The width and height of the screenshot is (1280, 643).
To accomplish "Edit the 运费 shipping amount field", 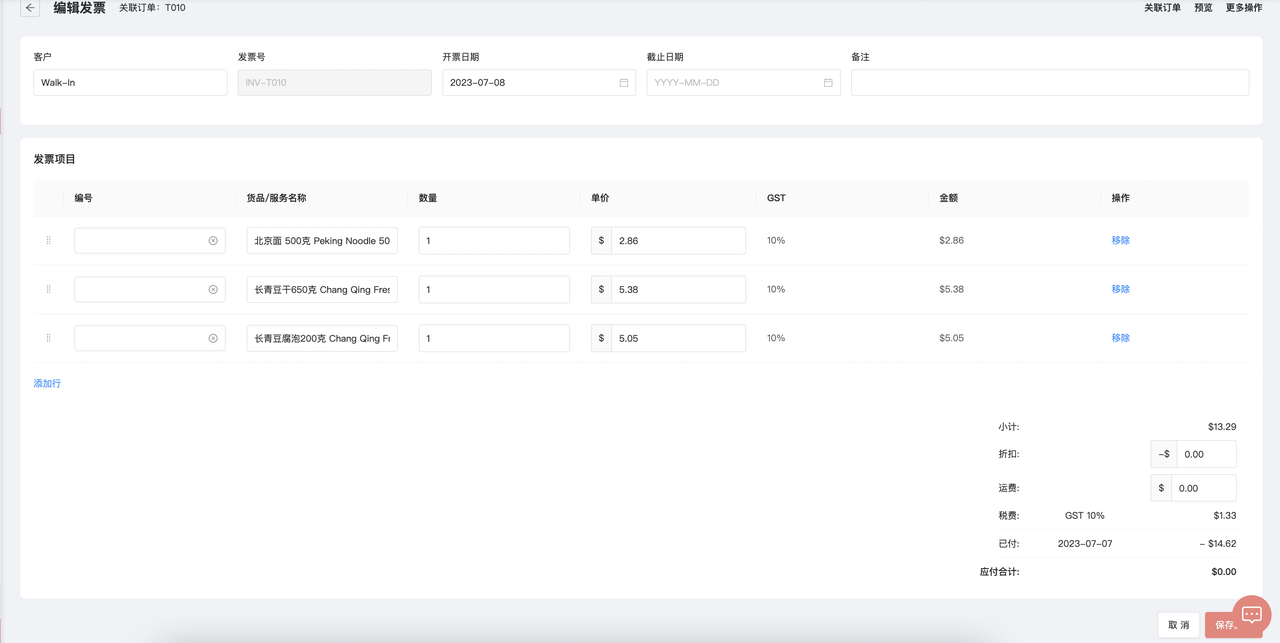I will tap(1204, 489).
